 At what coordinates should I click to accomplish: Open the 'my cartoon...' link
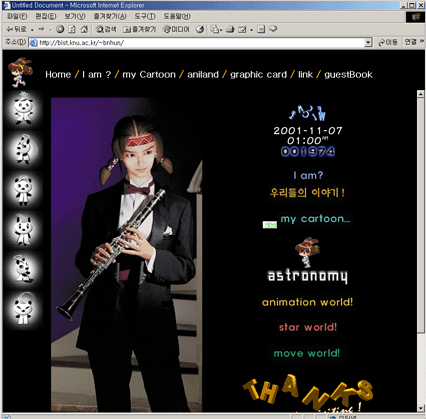[x=315, y=219]
